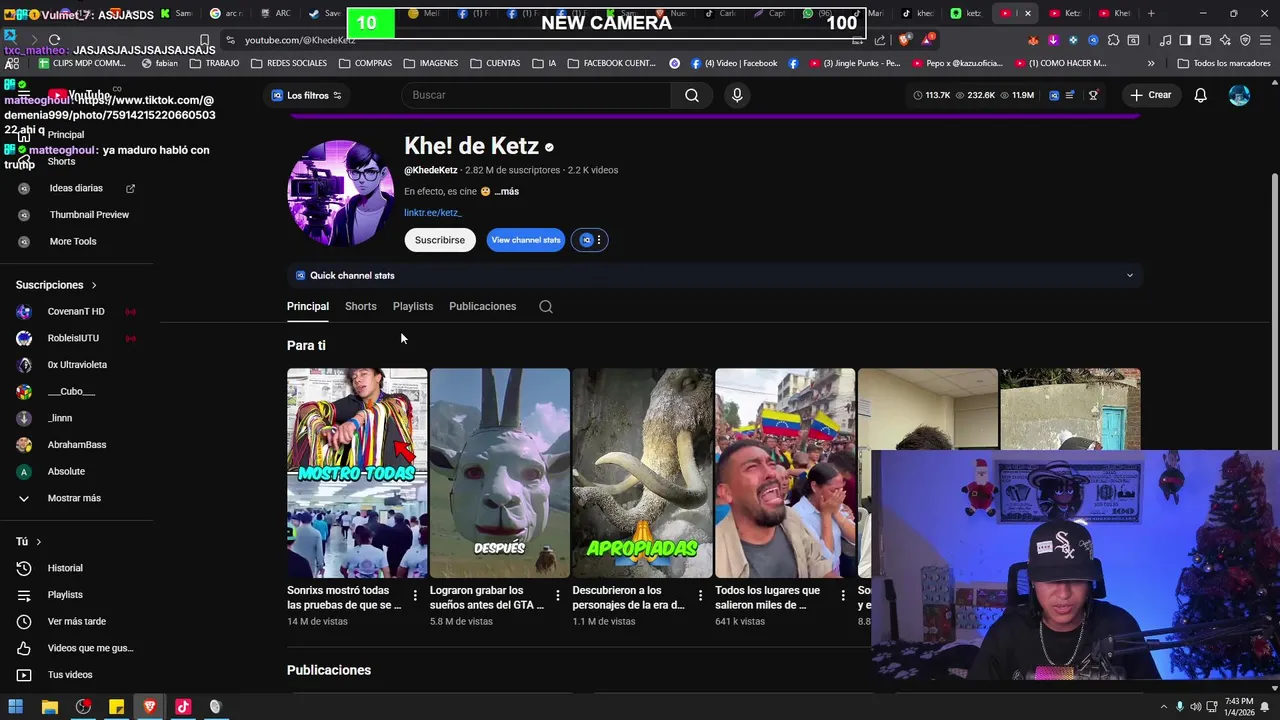Open the TRABAJO bookmarks folder
The image size is (1280, 720).
[x=214, y=63]
